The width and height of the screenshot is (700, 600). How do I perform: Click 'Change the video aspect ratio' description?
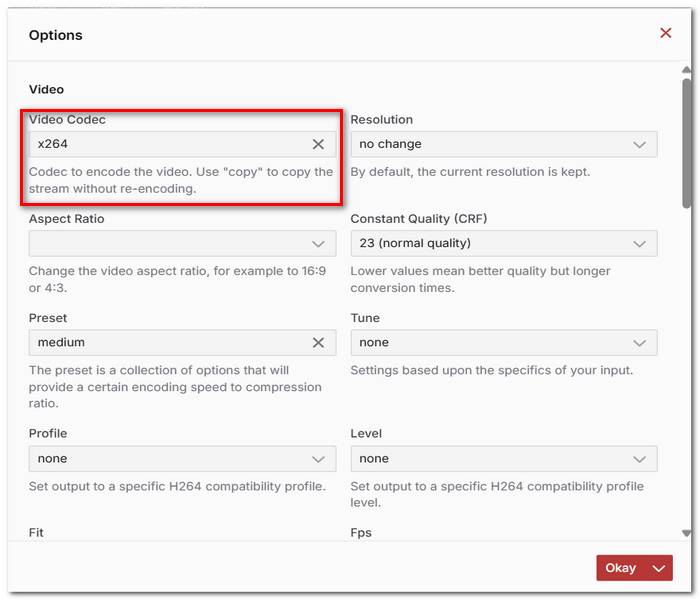178,279
